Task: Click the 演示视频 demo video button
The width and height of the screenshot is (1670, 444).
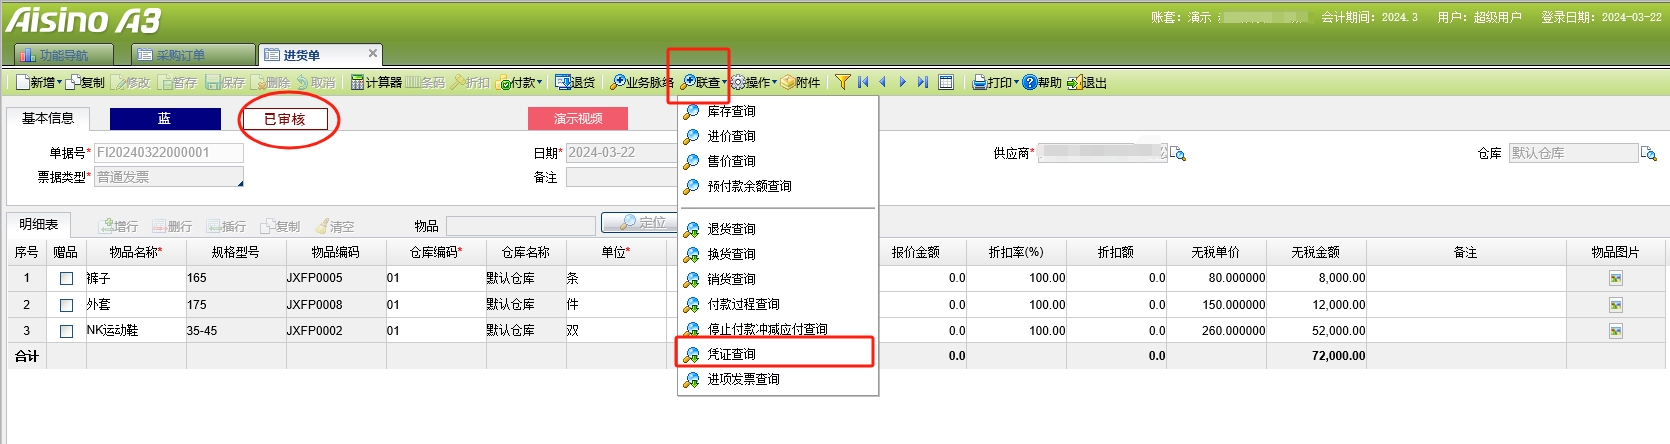Action: click(x=578, y=118)
